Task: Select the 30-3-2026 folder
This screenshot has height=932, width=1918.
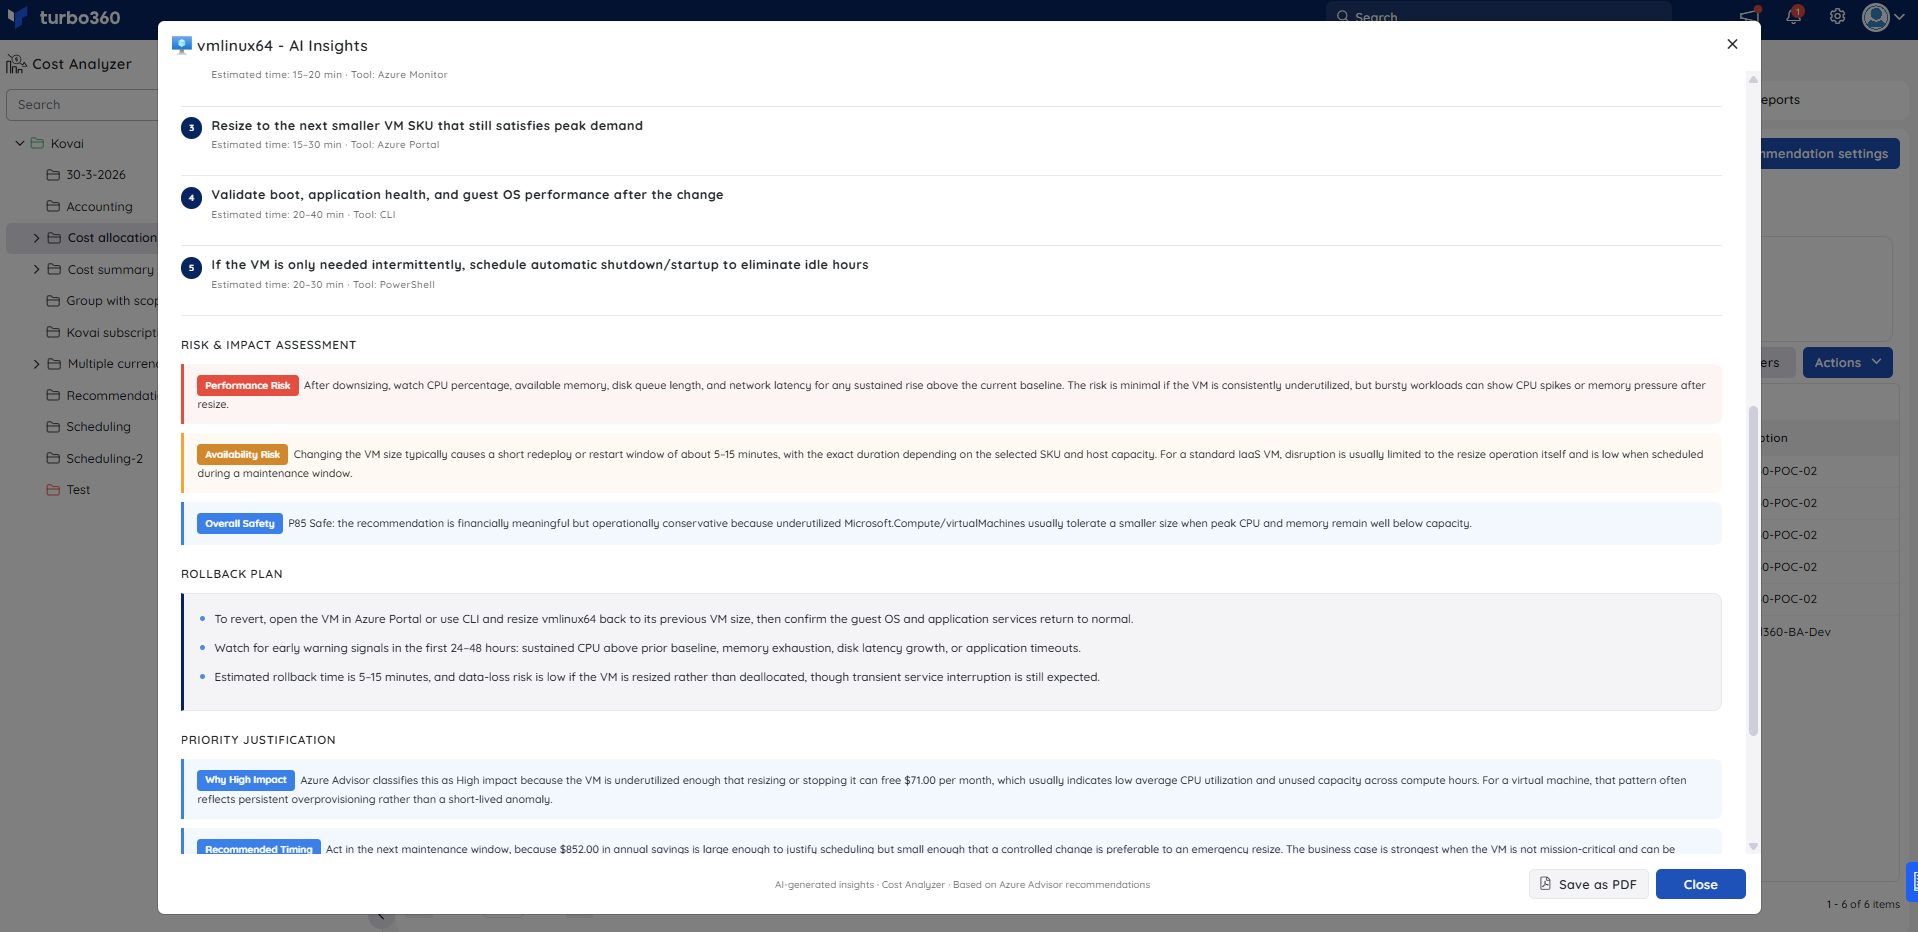Action: coord(95,174)
